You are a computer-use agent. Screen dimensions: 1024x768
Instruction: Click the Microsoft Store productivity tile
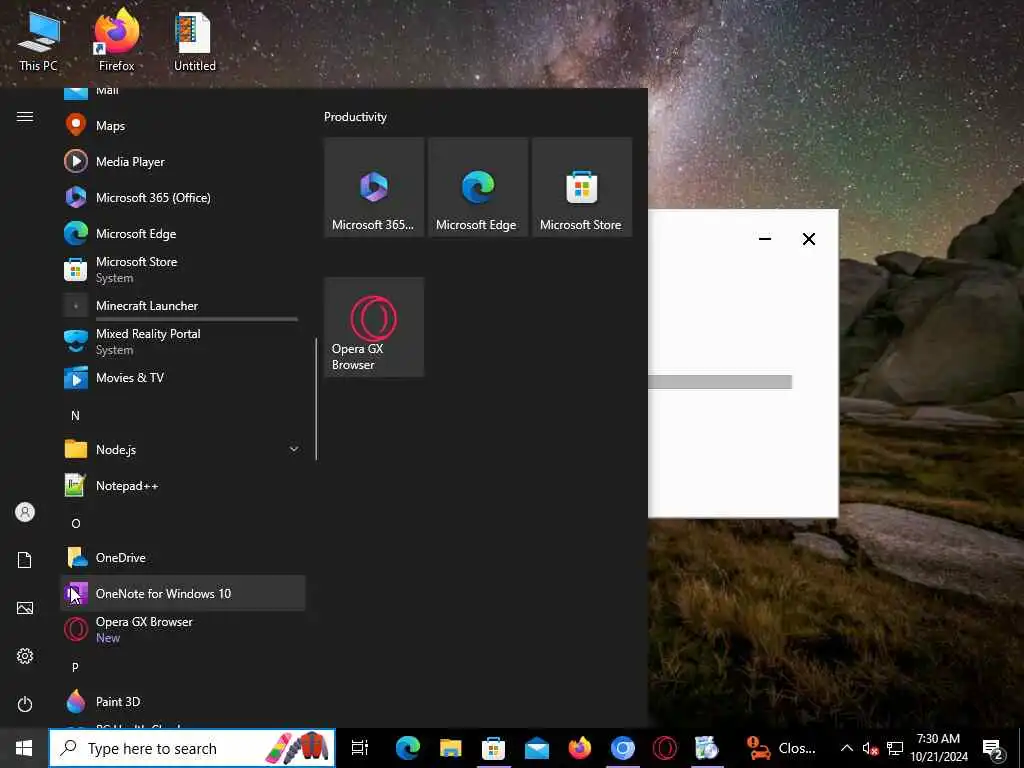[x=582, y=187]
